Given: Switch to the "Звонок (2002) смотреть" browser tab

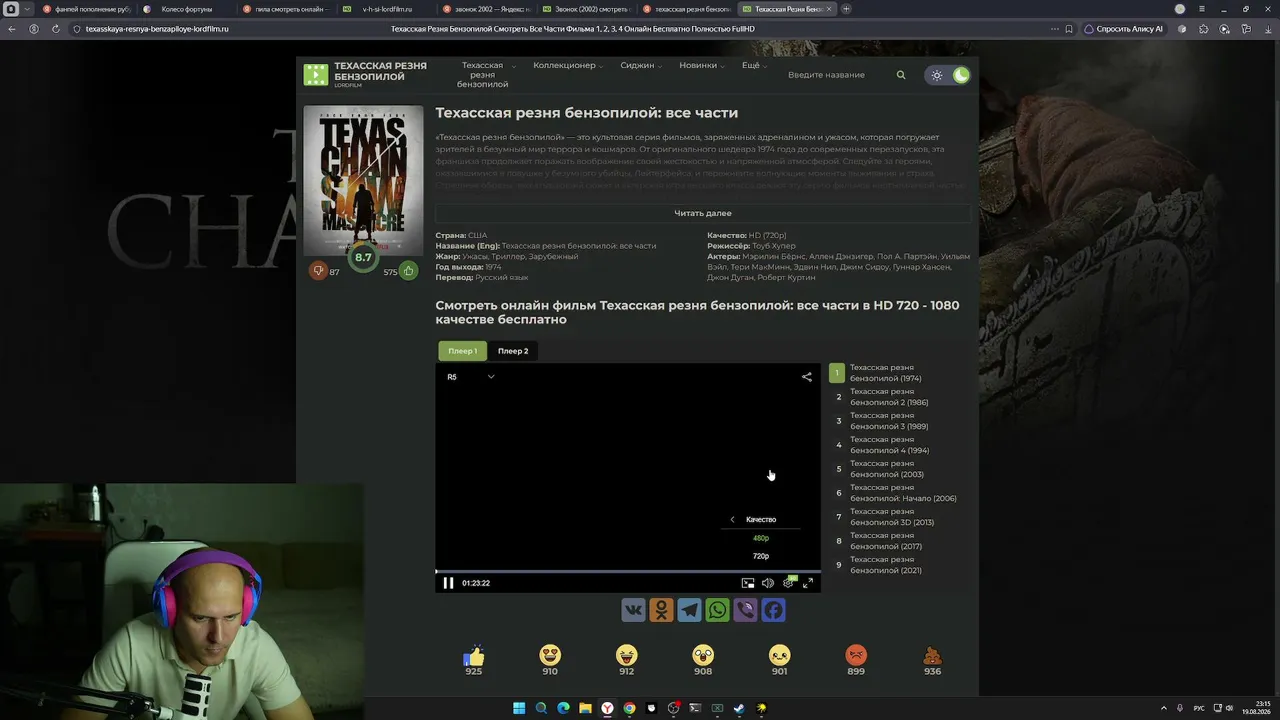Looking at the screenshot, I should pos(587,9).
